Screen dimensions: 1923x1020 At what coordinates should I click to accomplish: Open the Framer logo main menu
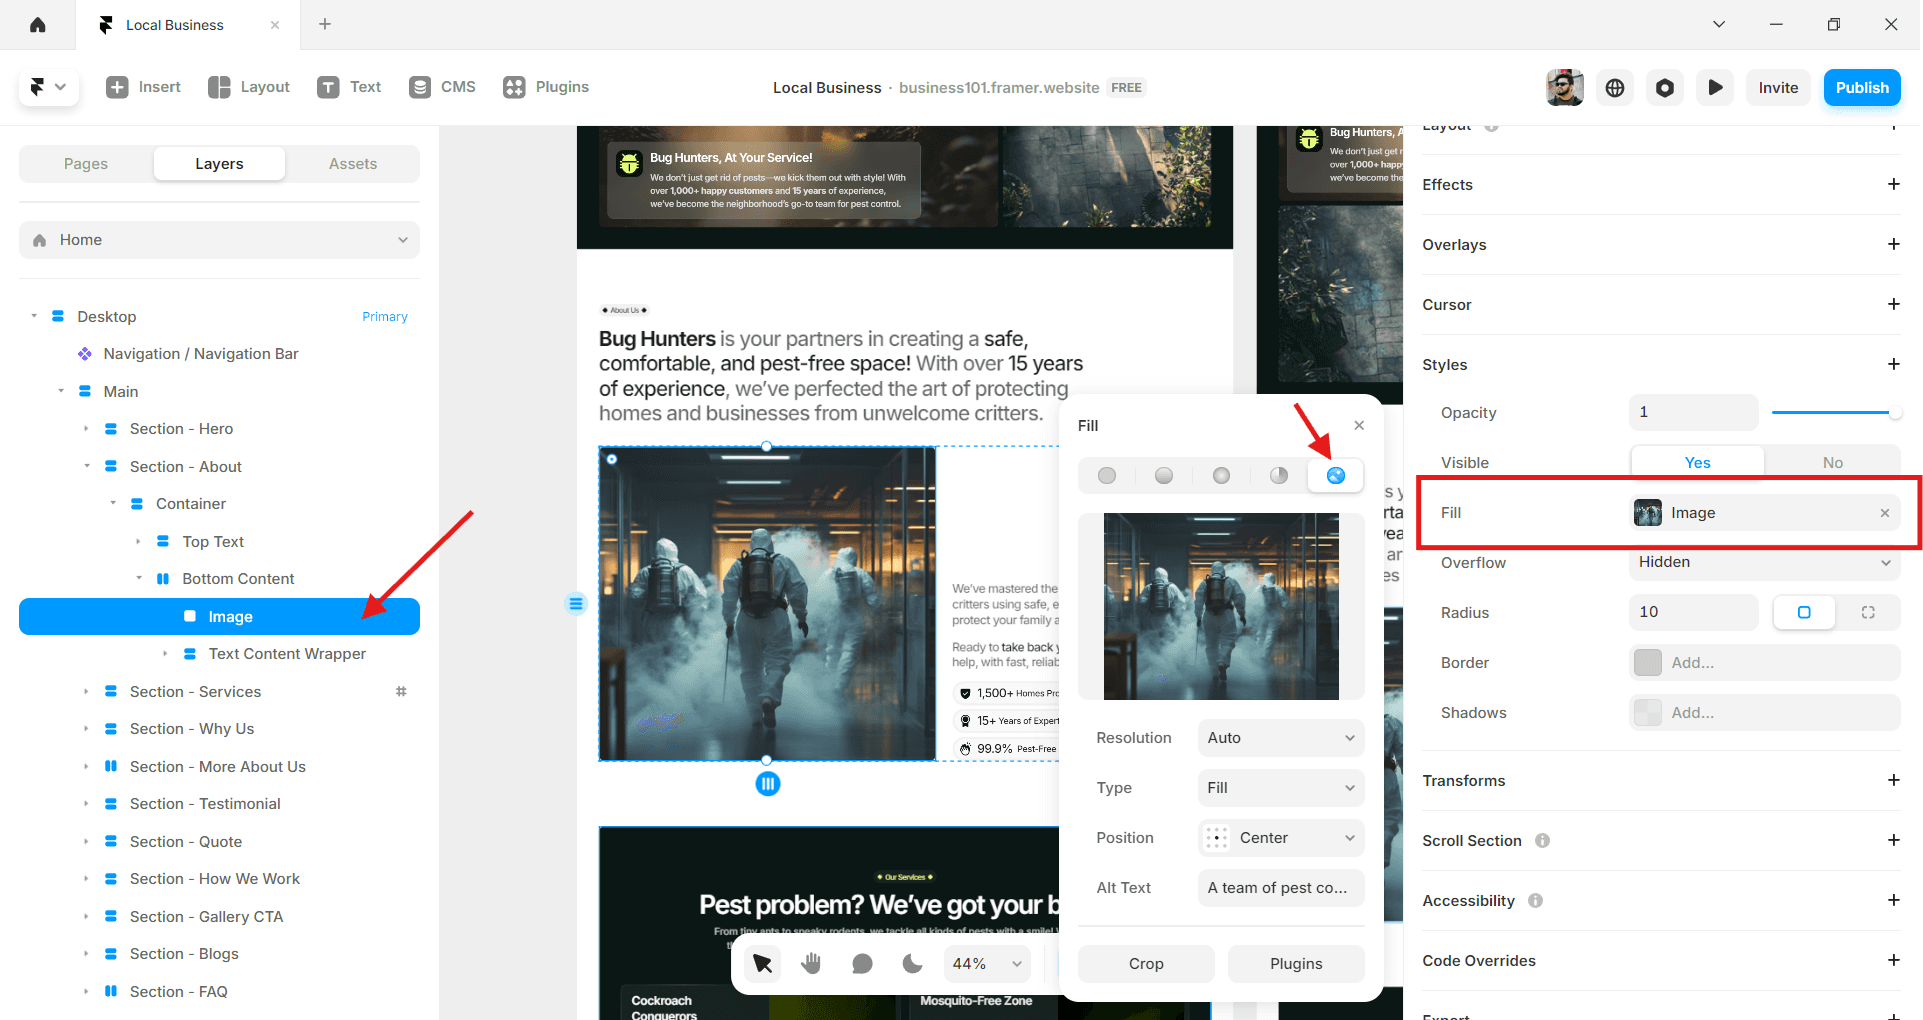click(x=47, y=87)
